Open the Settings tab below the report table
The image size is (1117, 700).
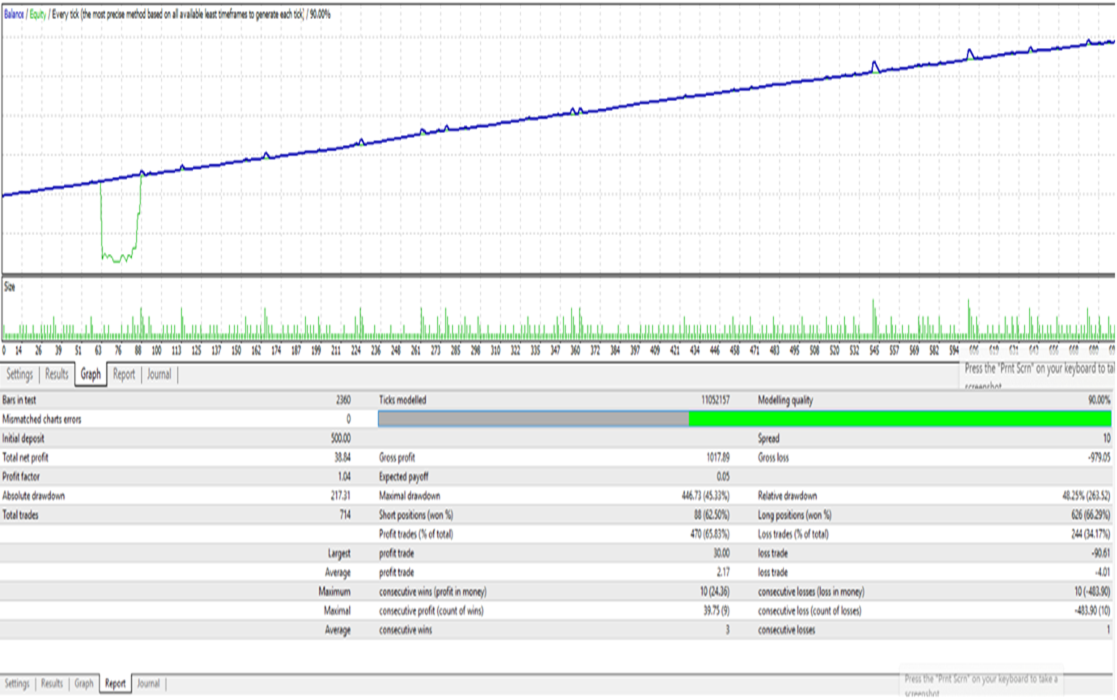click(x=17, y=684)
